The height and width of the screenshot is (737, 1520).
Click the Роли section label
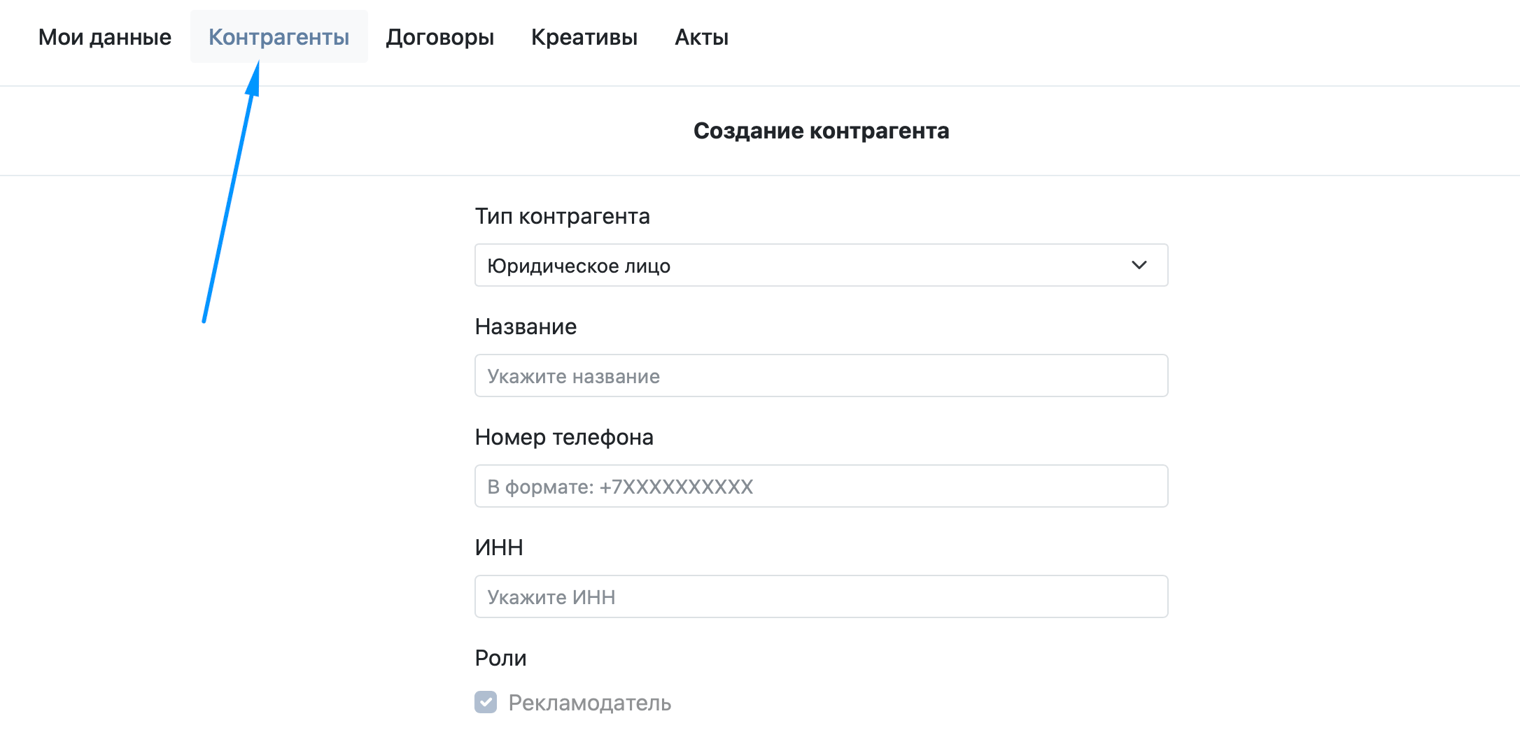pos(501,658)
